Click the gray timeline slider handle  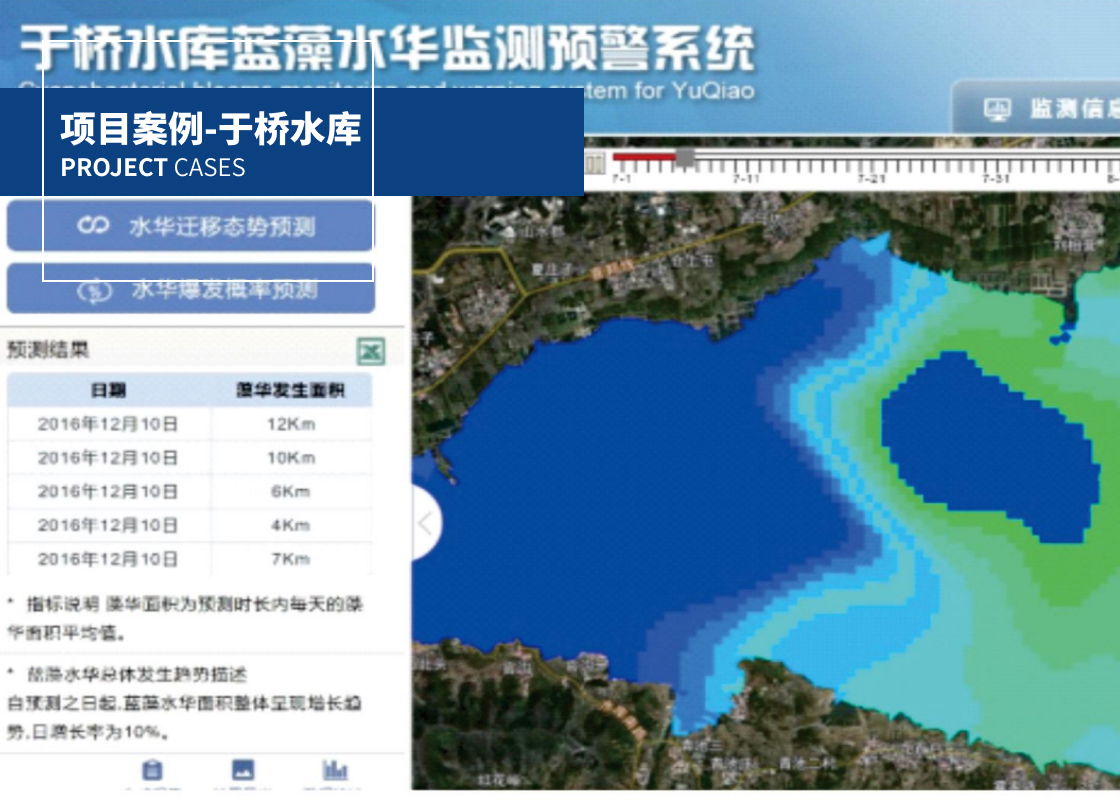pos(685,158)
